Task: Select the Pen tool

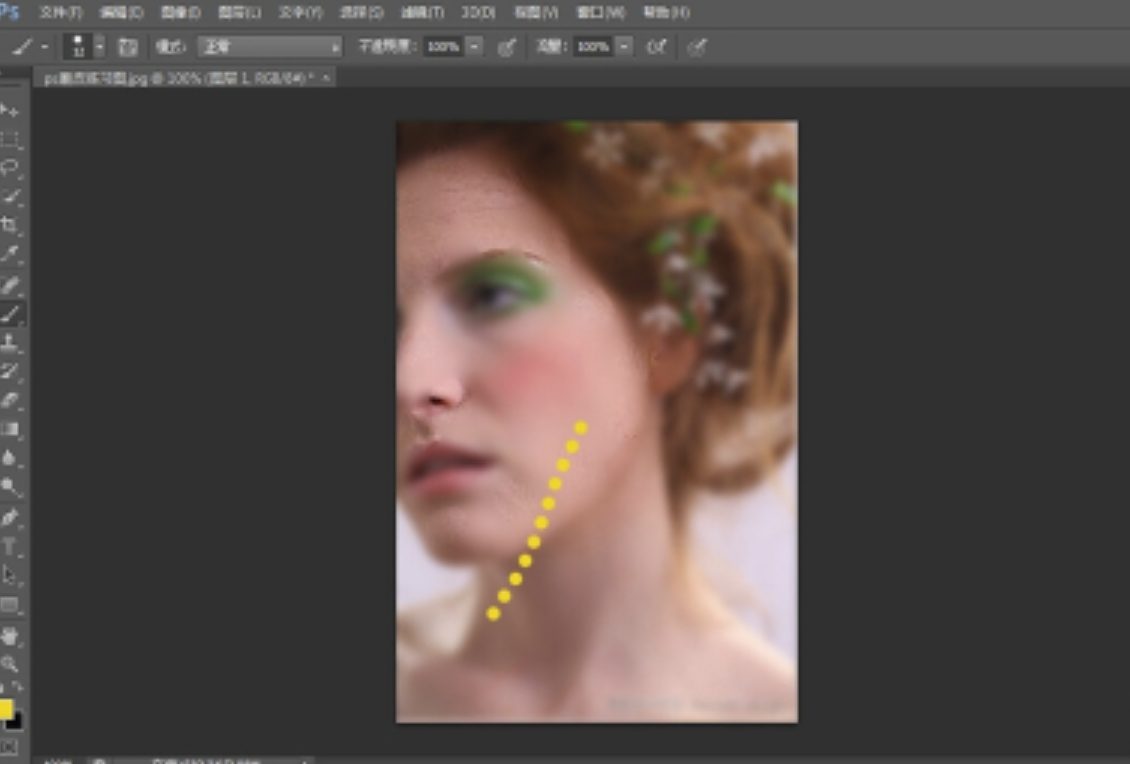Action: tap(10, 518)
